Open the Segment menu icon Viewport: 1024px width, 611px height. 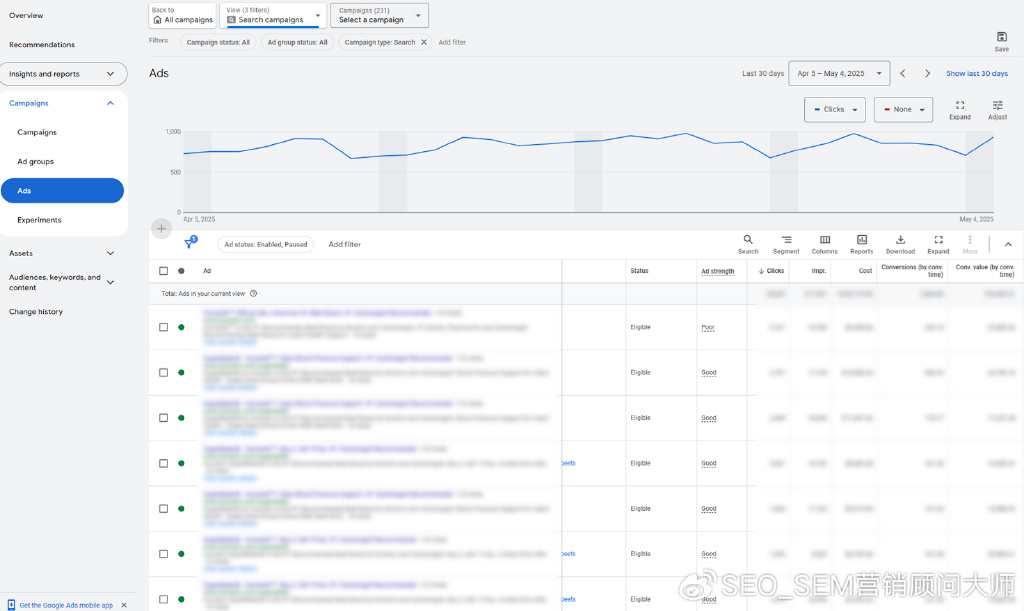pyautogui.click(x=786, y=244)
